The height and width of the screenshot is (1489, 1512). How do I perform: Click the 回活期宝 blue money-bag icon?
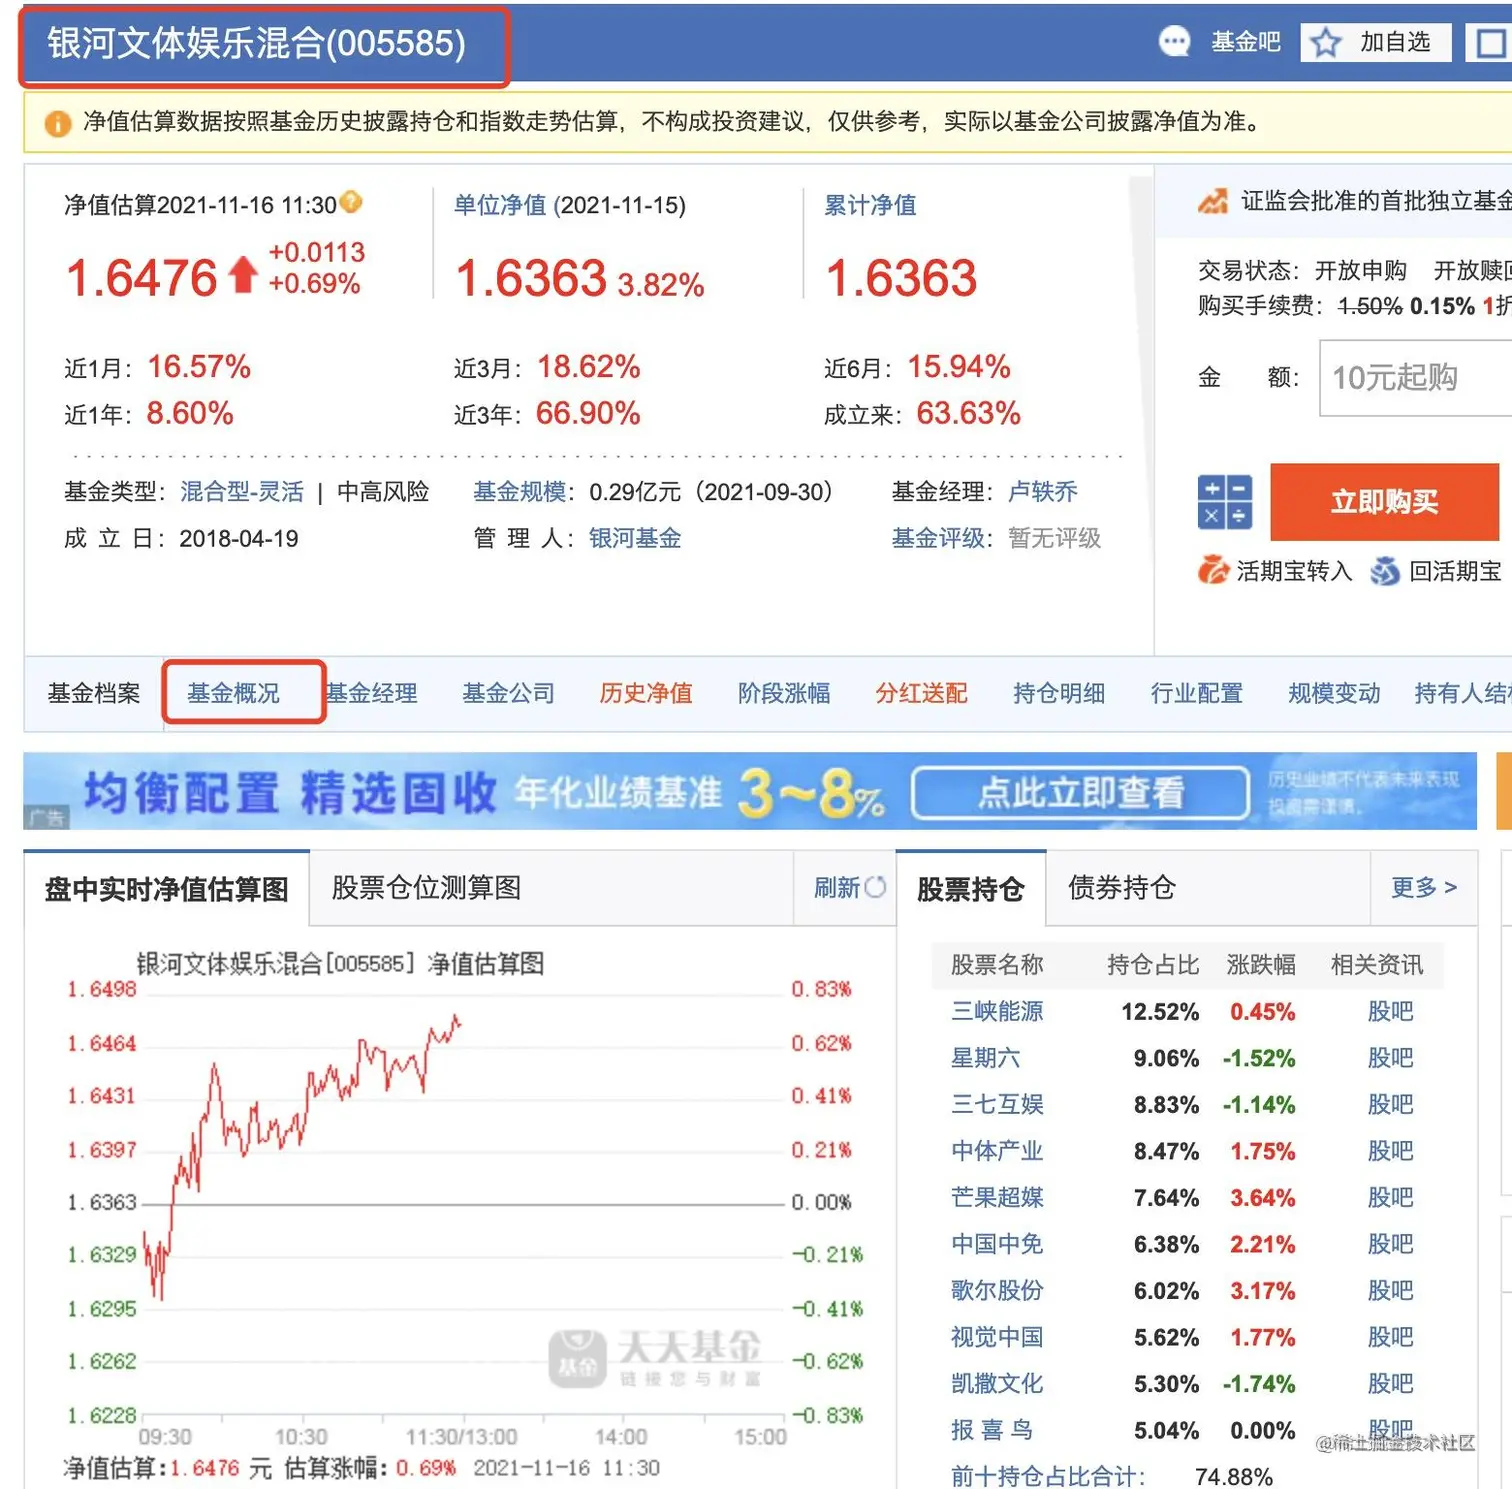click(1386, 571)
